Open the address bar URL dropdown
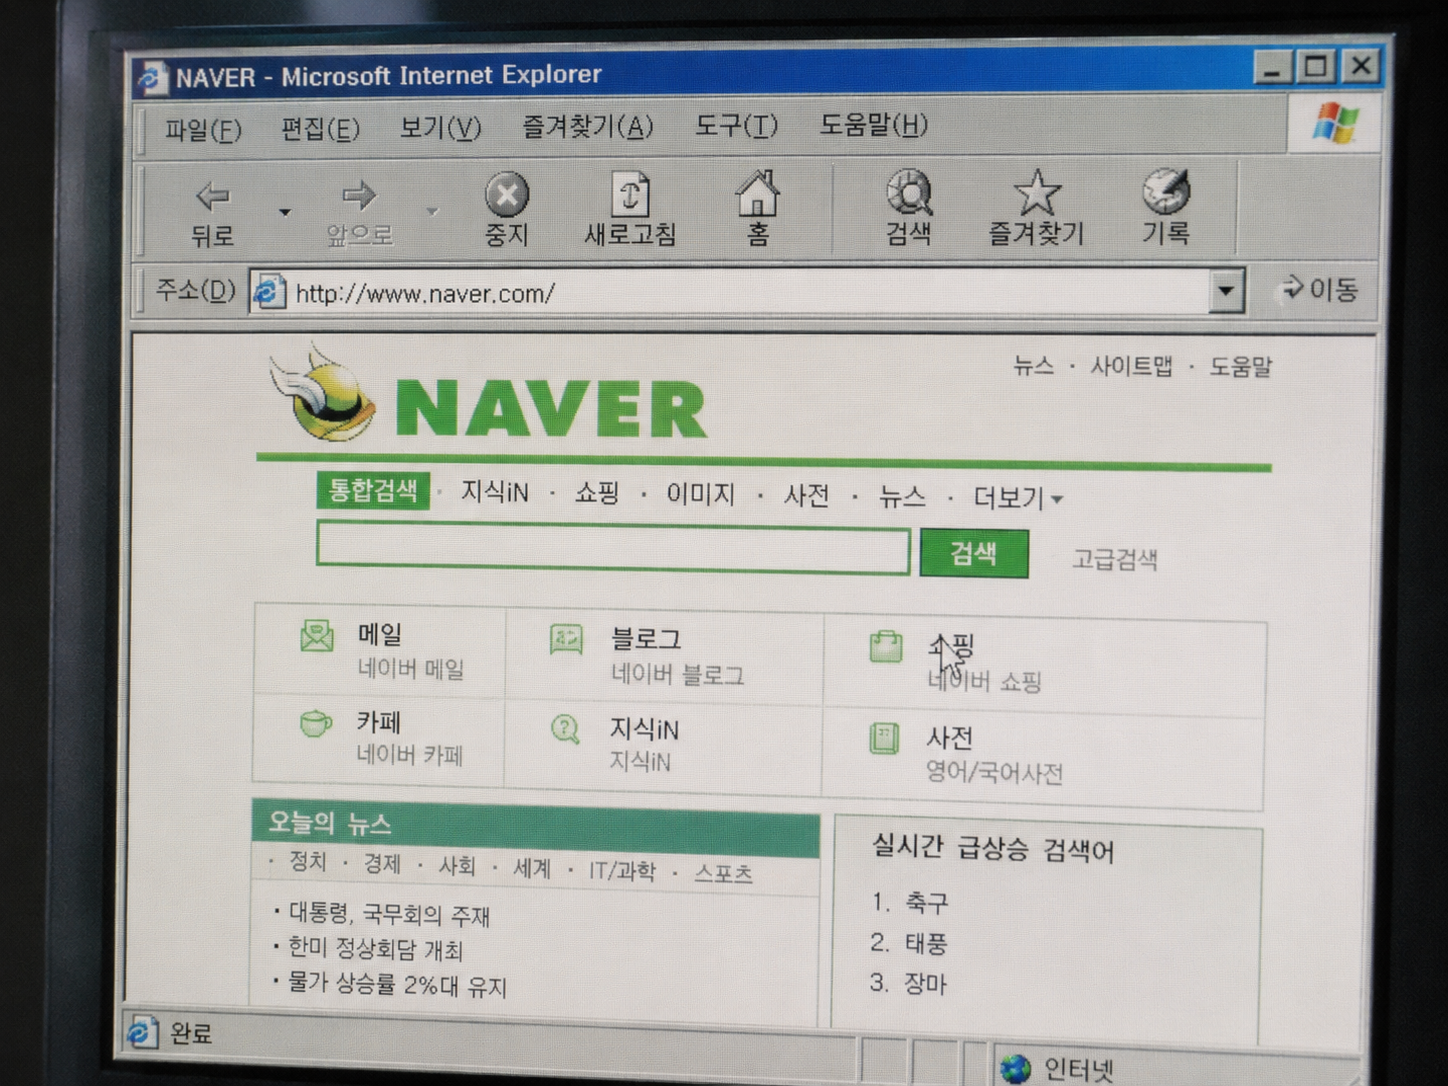Viewport: 1448px width, 1086px height. pyautogui.click(x=1226, y=292)
